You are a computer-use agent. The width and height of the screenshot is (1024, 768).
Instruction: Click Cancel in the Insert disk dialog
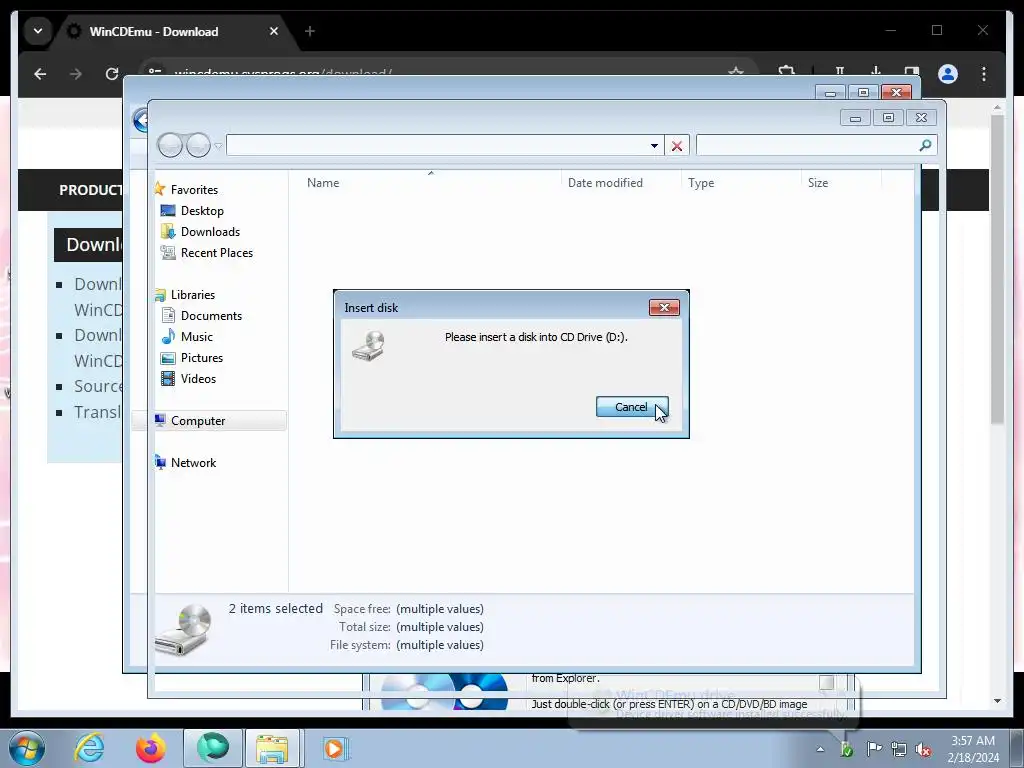632,407
